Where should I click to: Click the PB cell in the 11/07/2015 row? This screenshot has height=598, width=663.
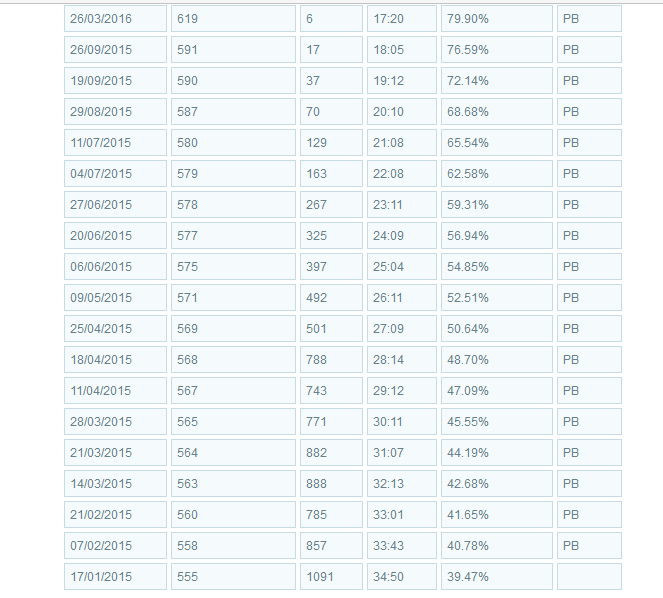tap(589, 143)
